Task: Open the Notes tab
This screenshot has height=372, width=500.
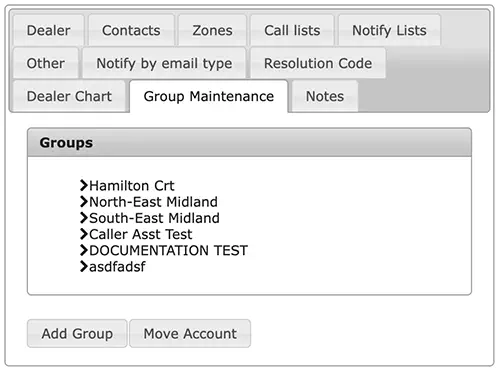Action: point(325,96)
